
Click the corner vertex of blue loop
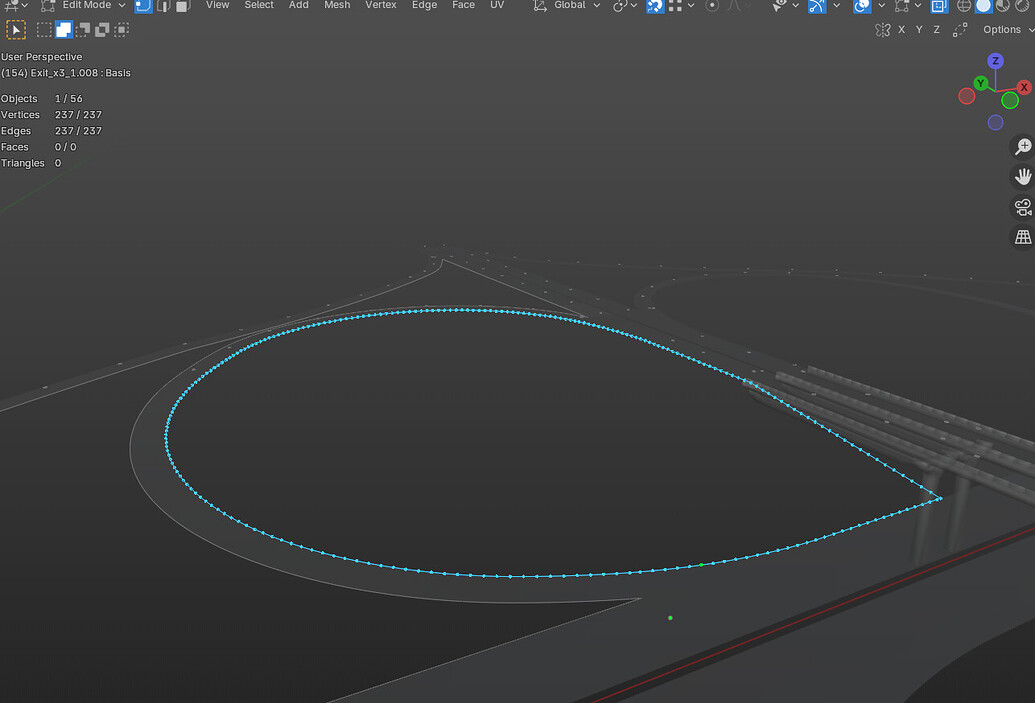[x=940, y=499]
